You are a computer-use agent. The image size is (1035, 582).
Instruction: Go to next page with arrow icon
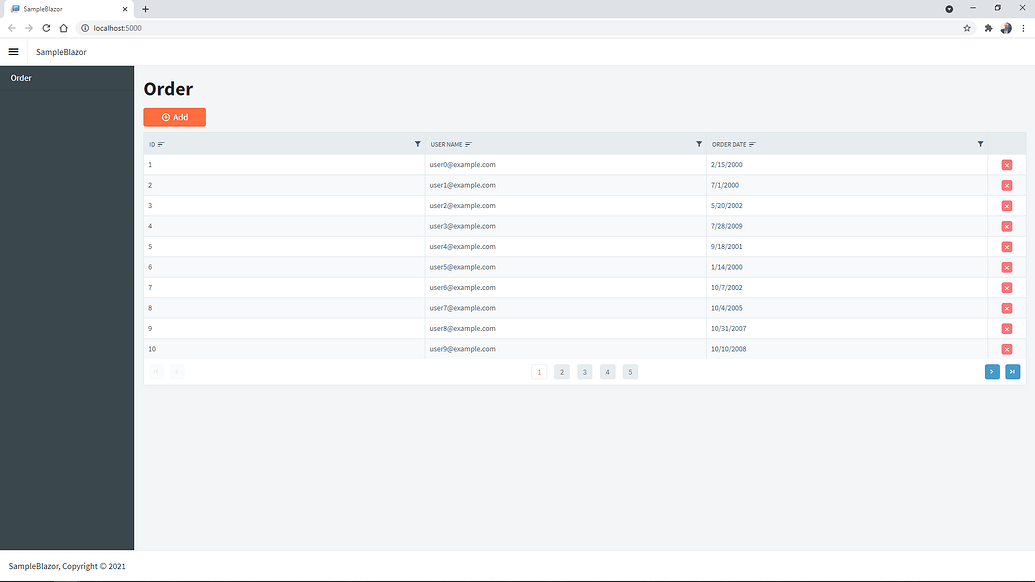[x=991, y=371]
